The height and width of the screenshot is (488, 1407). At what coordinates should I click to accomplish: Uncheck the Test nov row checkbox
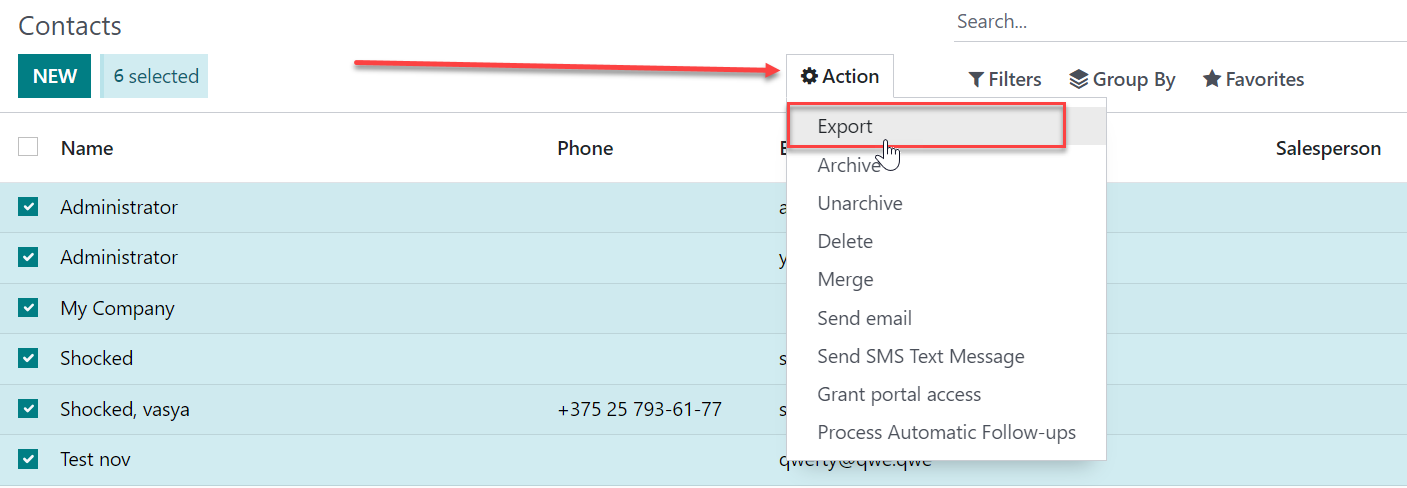pos(28,459)
